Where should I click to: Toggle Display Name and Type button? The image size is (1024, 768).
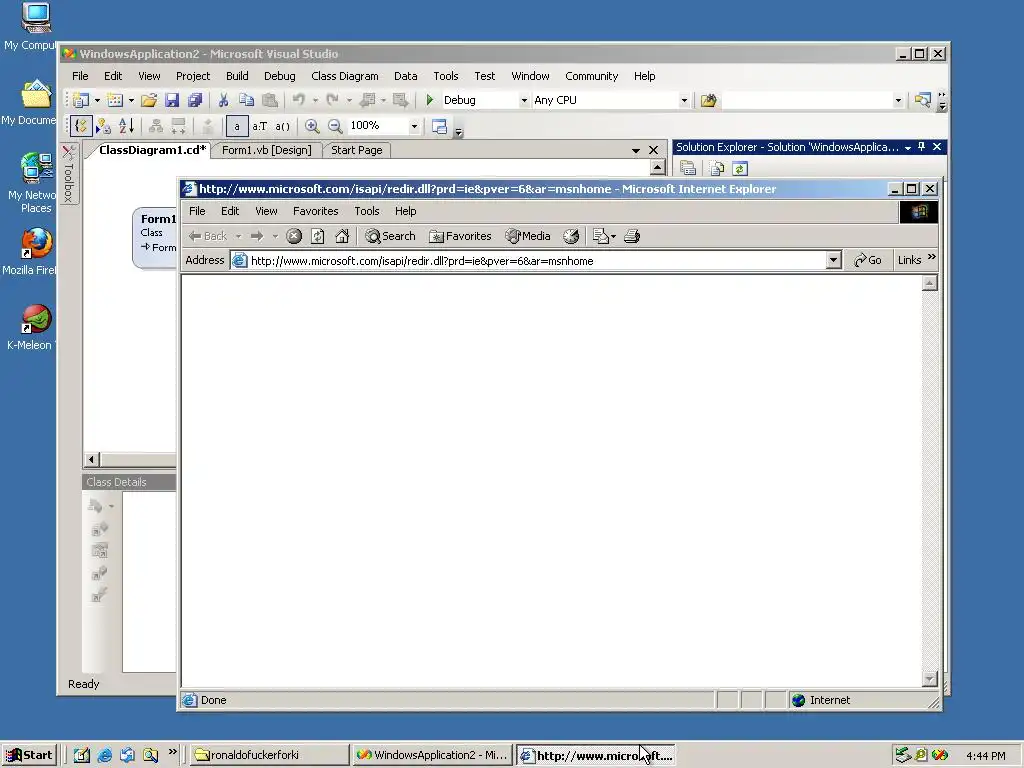(260, 126)
